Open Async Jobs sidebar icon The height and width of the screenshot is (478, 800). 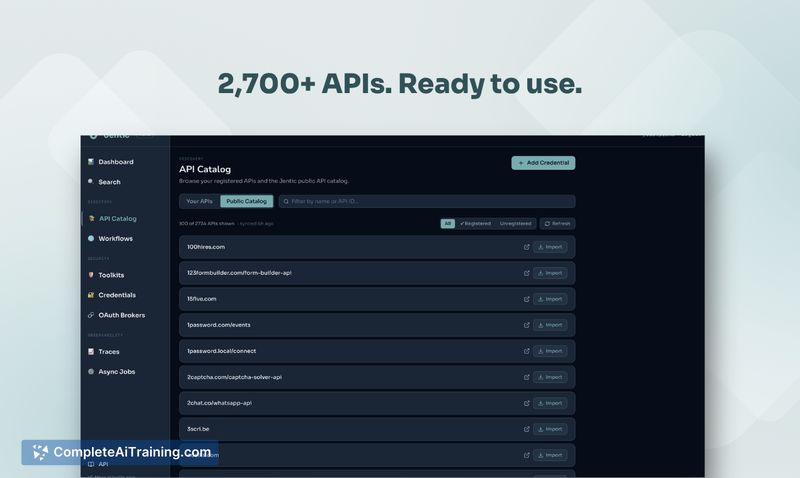coord(91,372)
